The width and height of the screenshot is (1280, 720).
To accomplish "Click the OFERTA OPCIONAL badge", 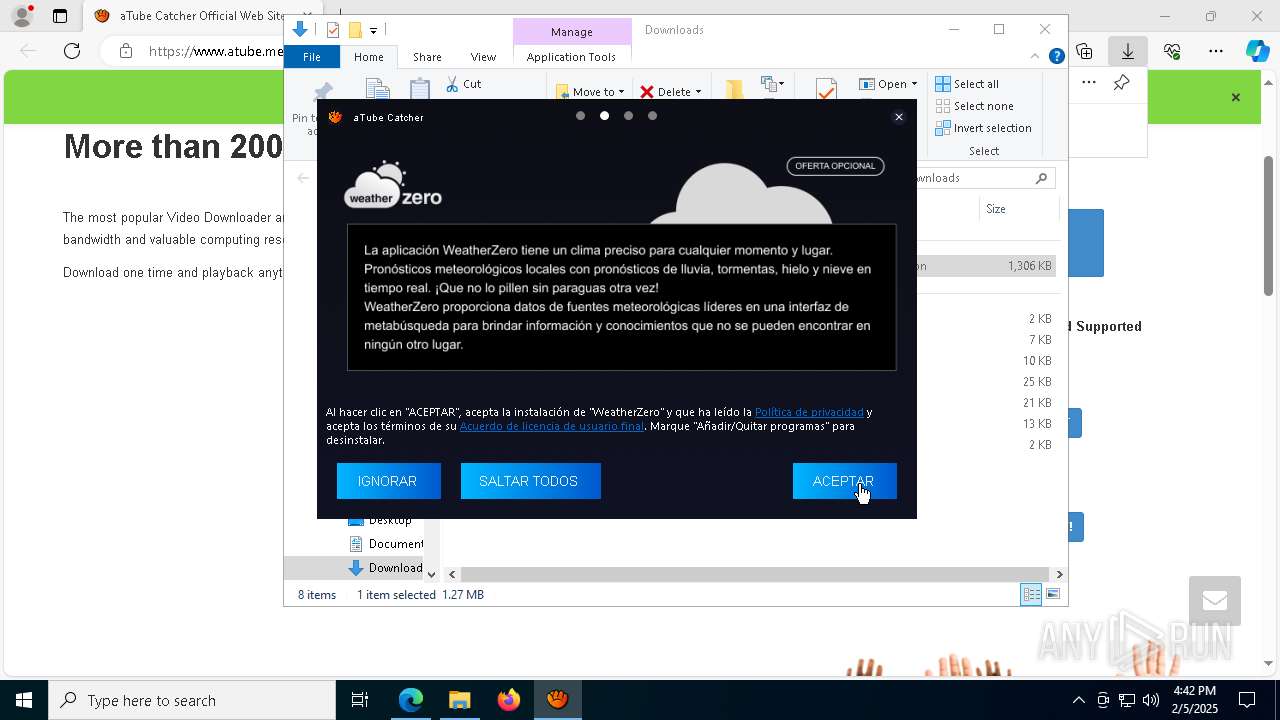I will point(835,166).
